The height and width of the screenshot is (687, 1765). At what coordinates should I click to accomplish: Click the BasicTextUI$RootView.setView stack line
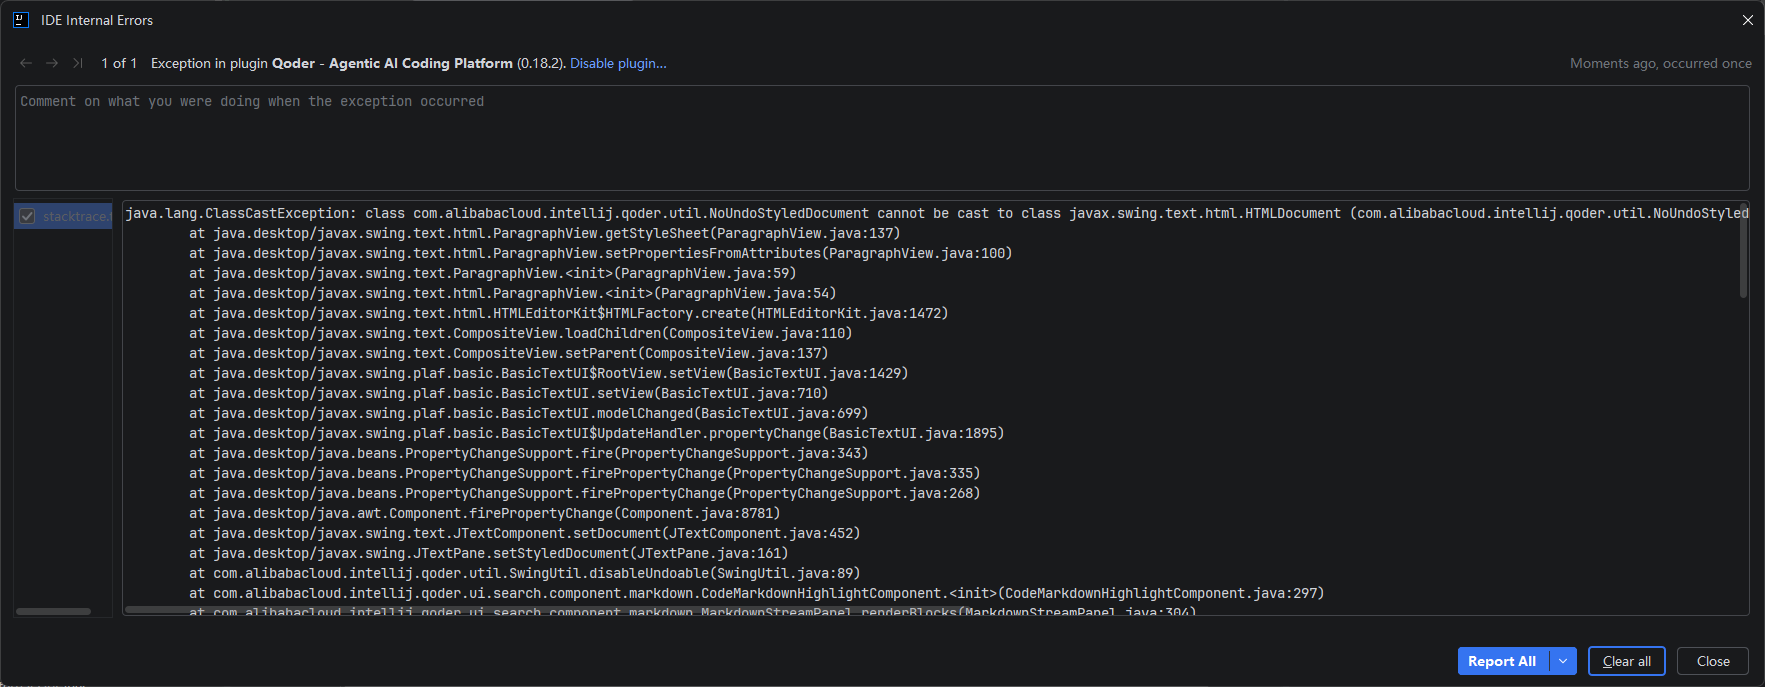coord(548,373)
